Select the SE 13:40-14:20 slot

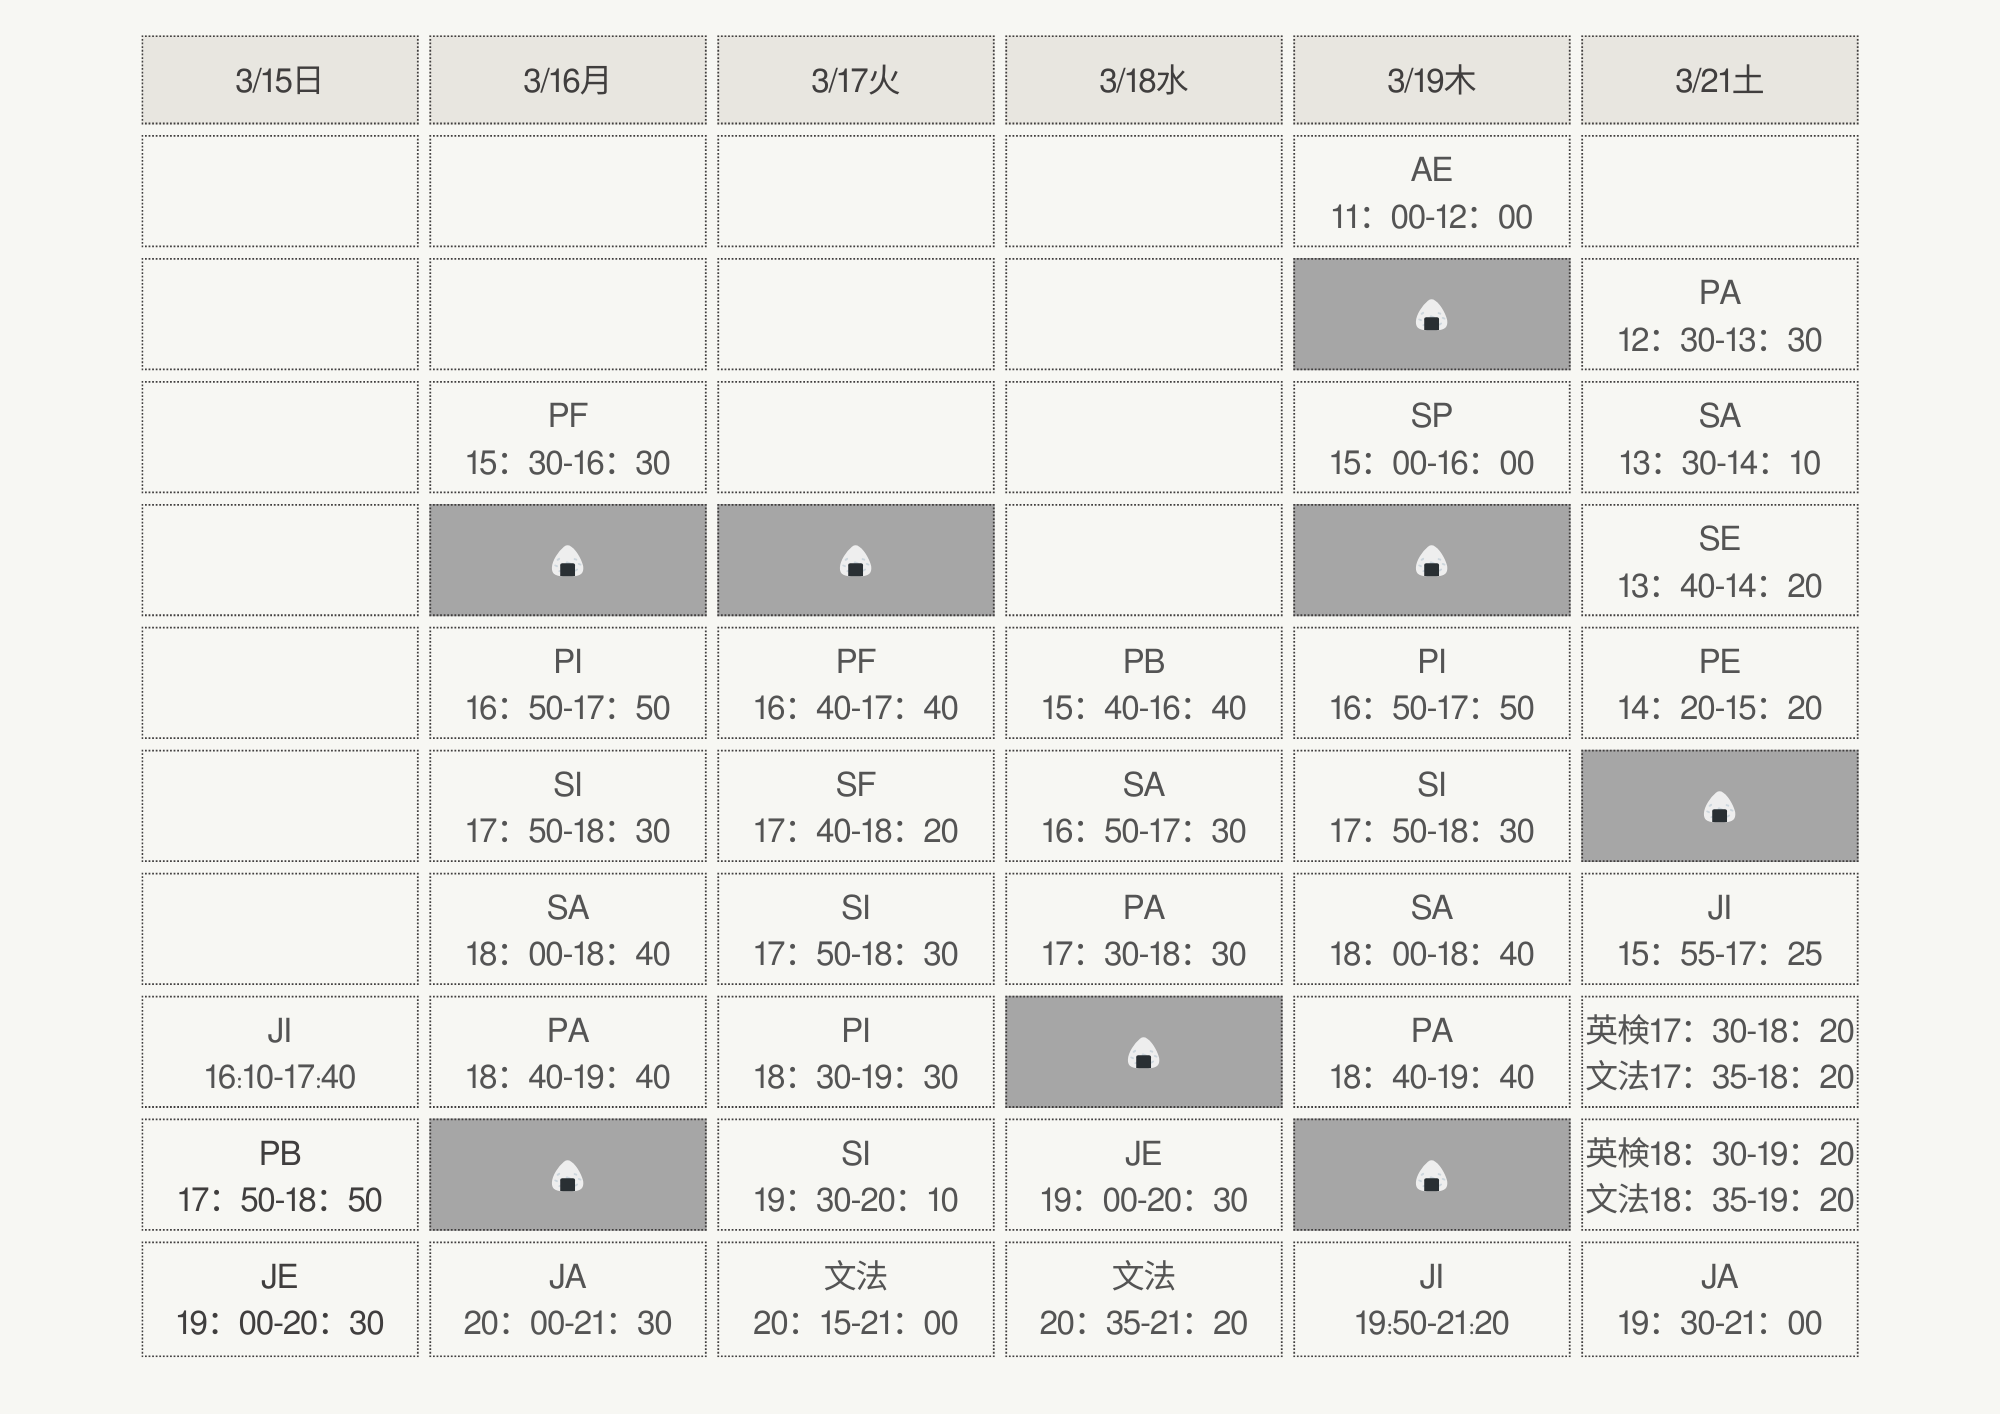(1719, 561)
